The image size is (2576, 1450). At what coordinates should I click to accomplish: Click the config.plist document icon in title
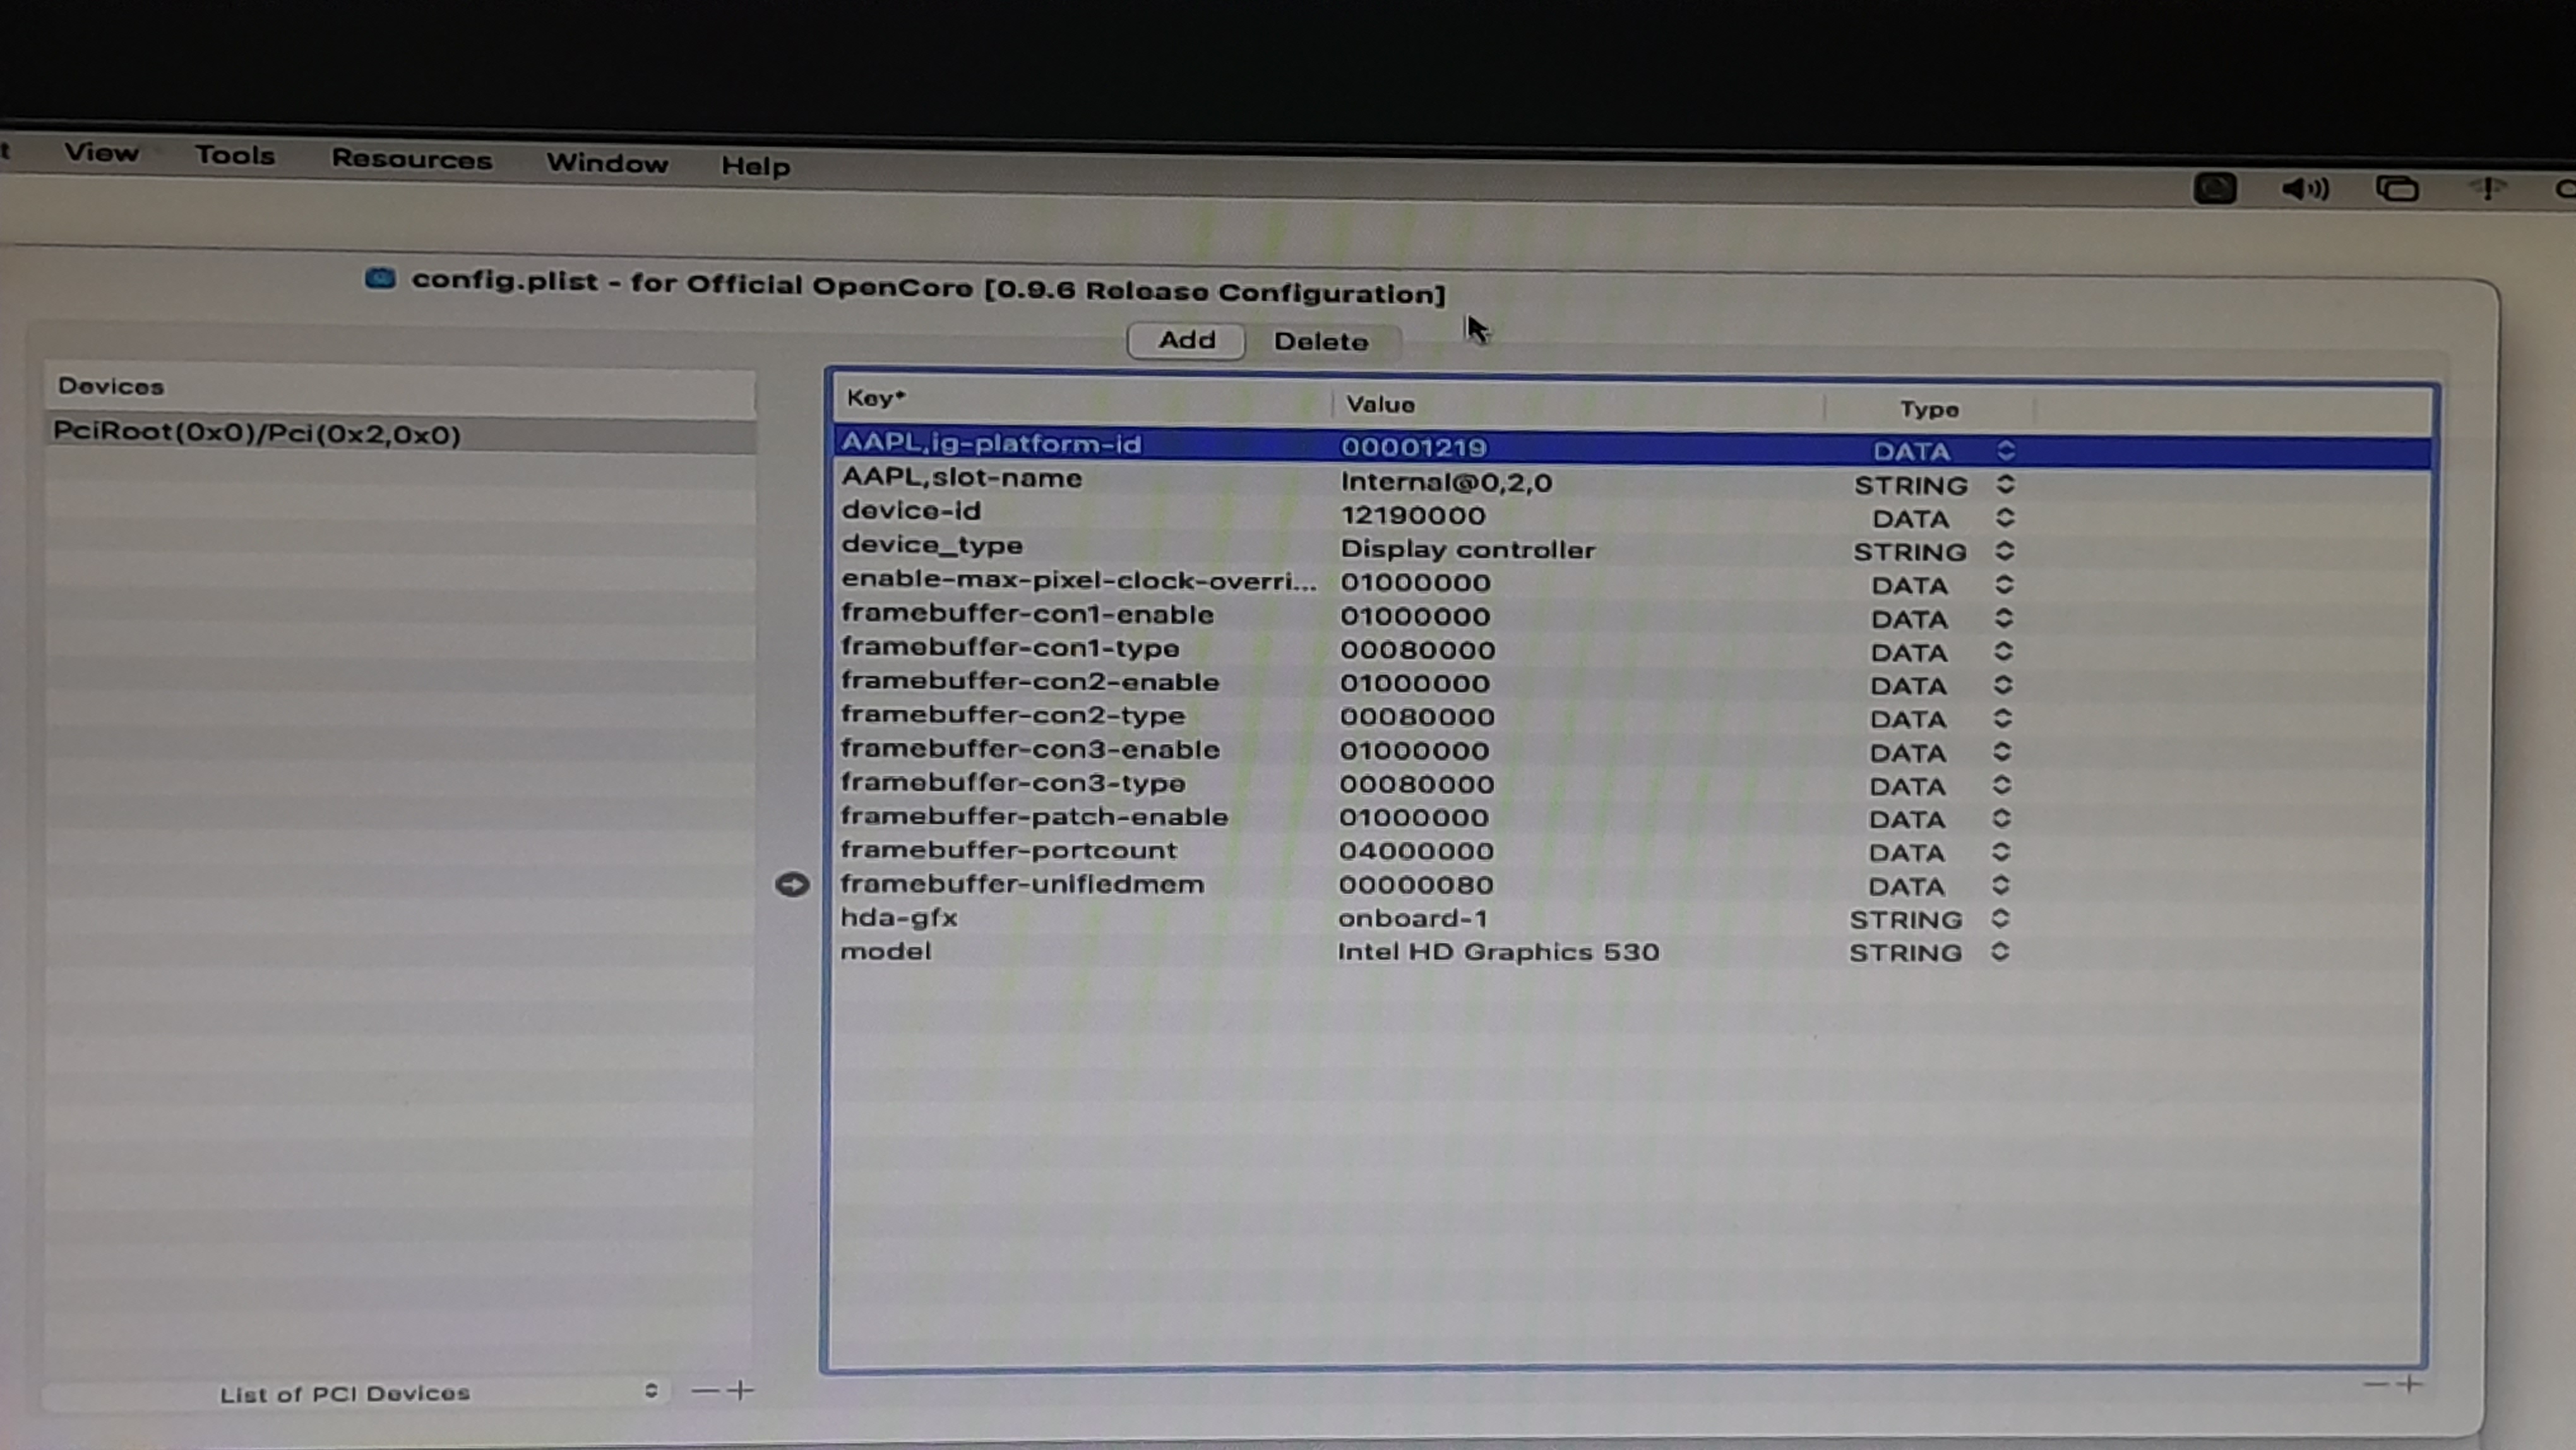pyautogui.click(x=380, y=279)
